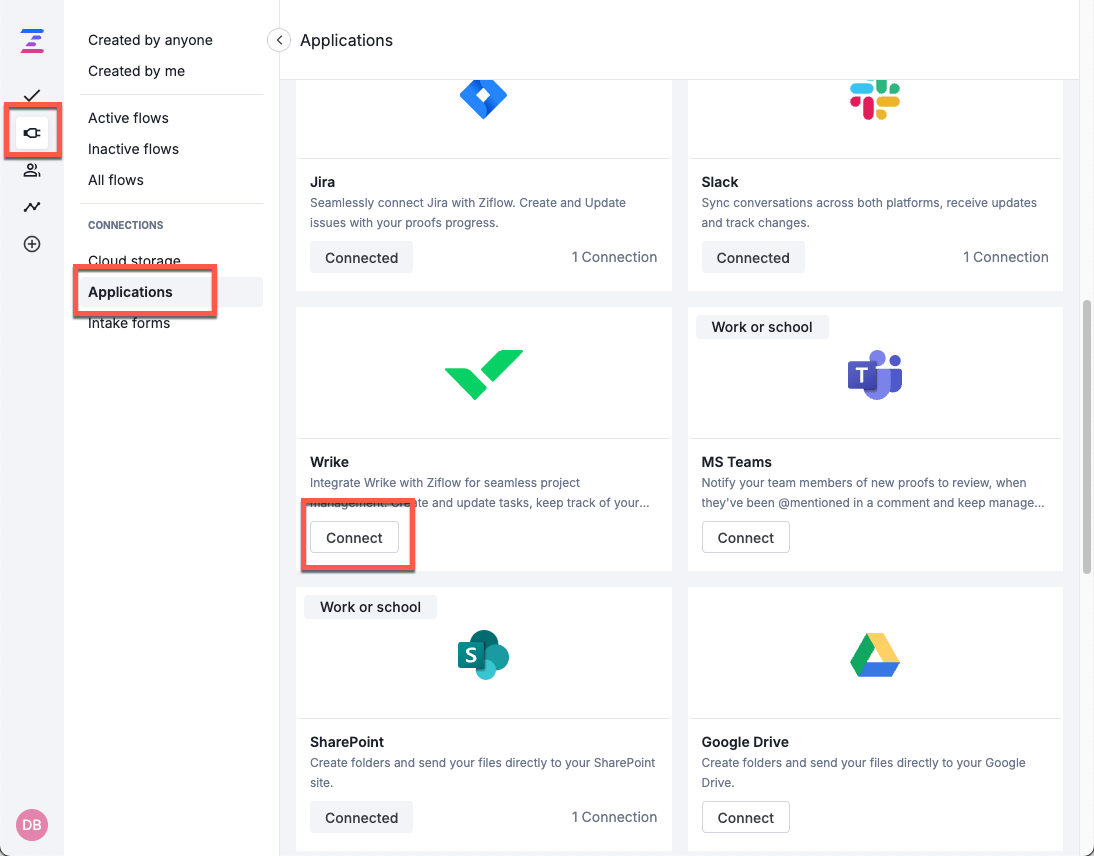This screenshot has width=1094, height=856.
Task: Select Created by me filter
Action: 136,71
